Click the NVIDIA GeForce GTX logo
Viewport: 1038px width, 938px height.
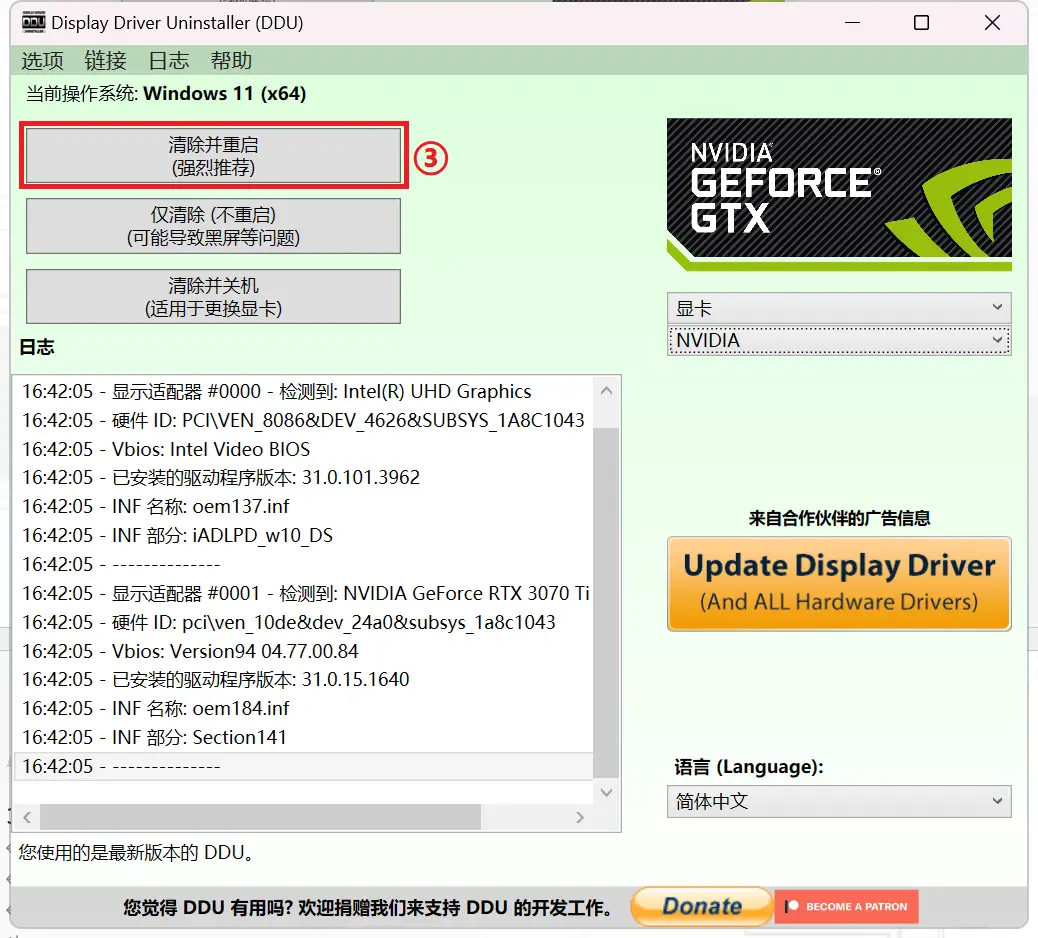(838, 194)
